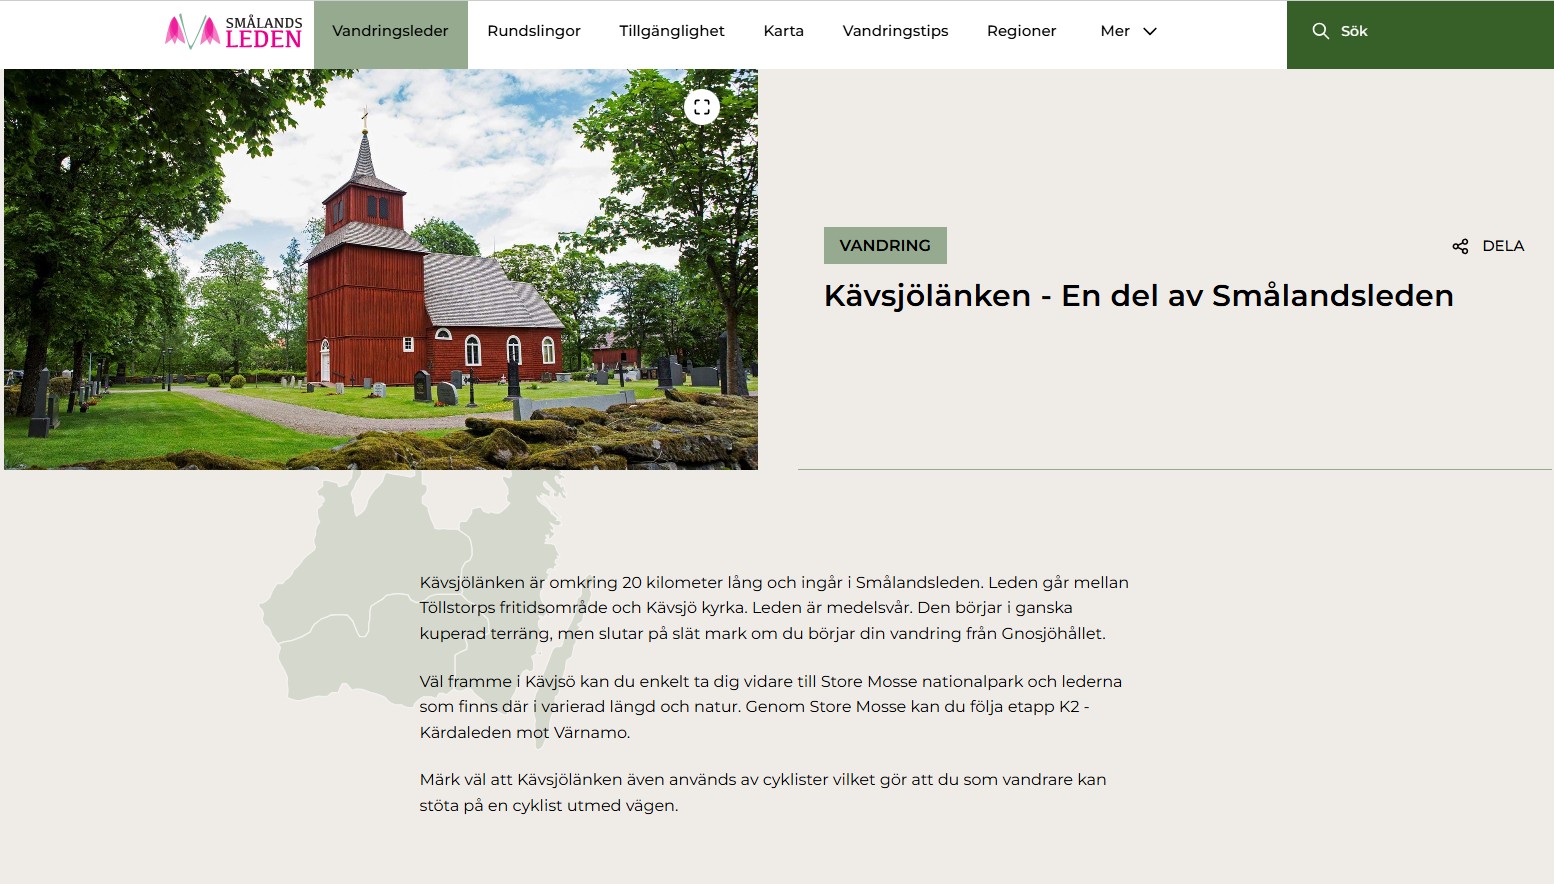Click the Smålandsleden logo
This screenshot has height=884, width=1554.
[233, 32]
